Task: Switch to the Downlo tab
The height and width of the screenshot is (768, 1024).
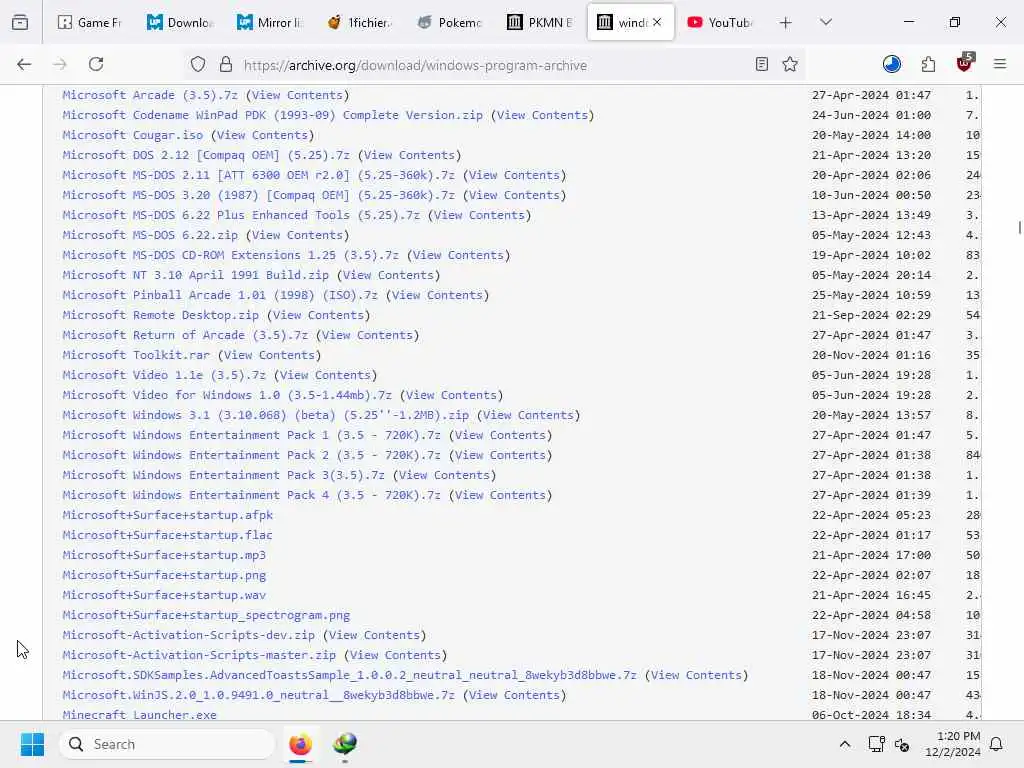Action: point(180,22)
